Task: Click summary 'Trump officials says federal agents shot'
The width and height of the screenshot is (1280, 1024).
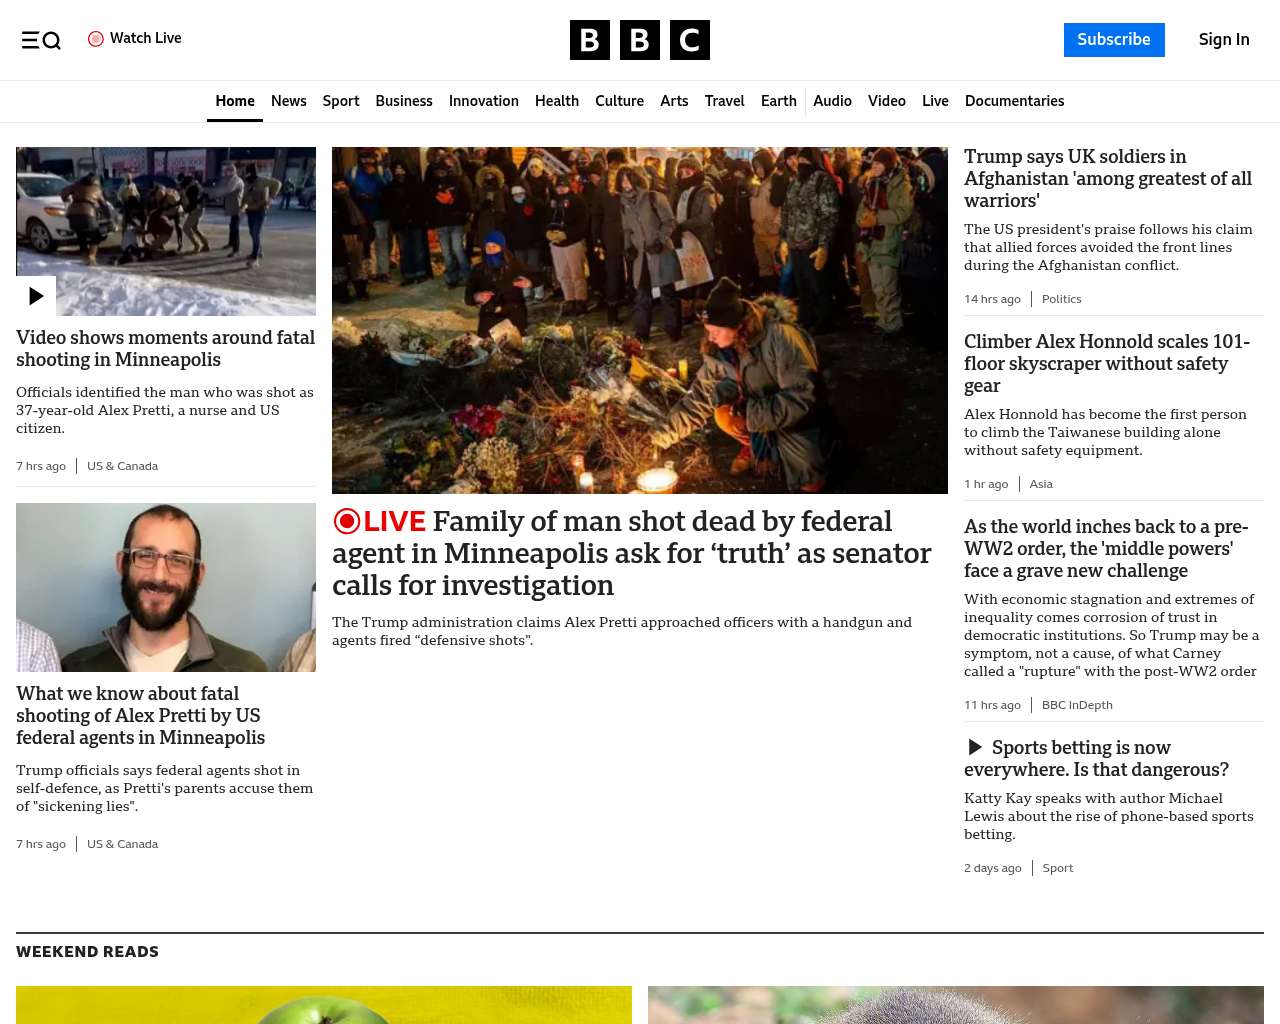Action: point(165,788)
